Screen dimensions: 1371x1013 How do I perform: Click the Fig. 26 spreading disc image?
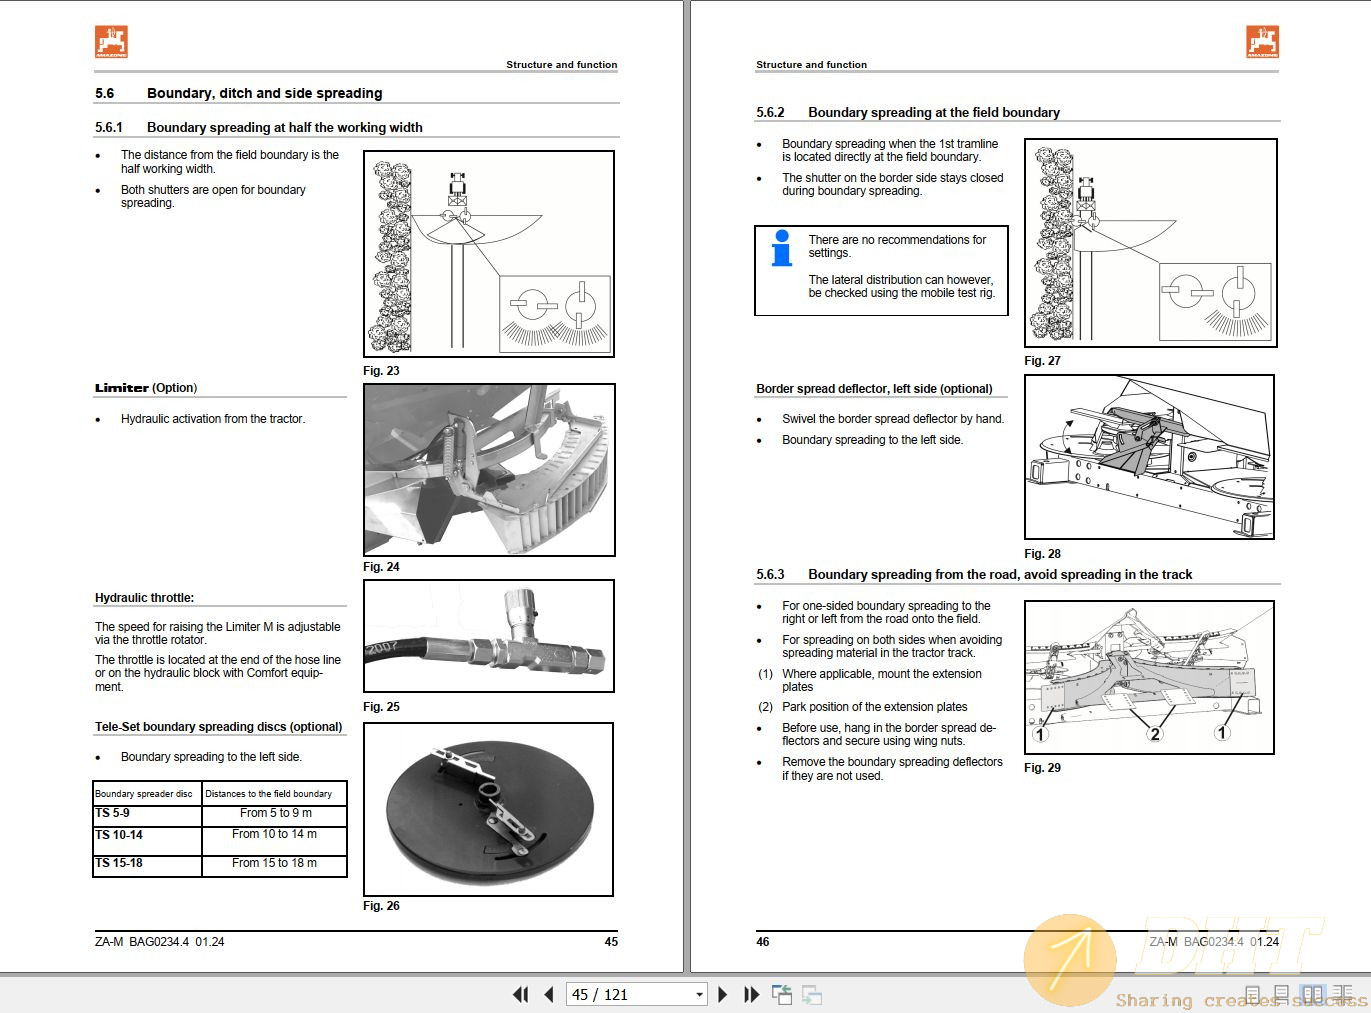point(489,809)
